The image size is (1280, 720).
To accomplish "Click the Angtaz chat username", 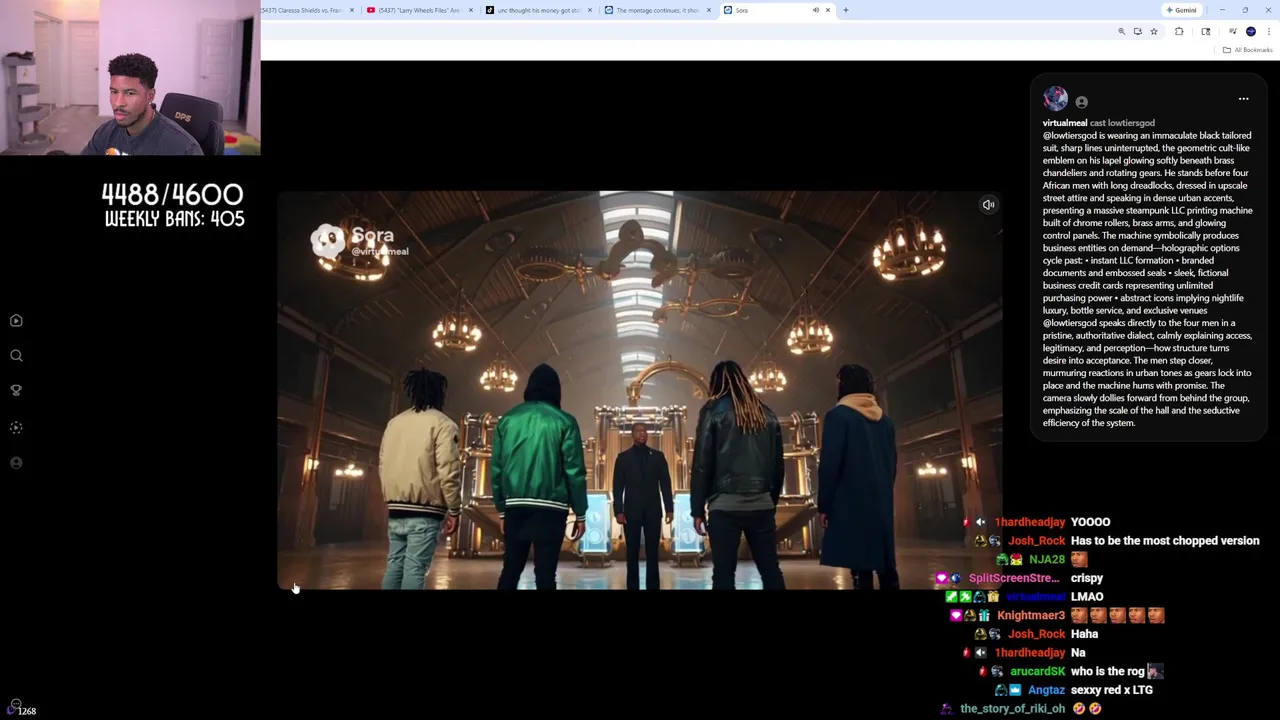I will (1046, 690).
